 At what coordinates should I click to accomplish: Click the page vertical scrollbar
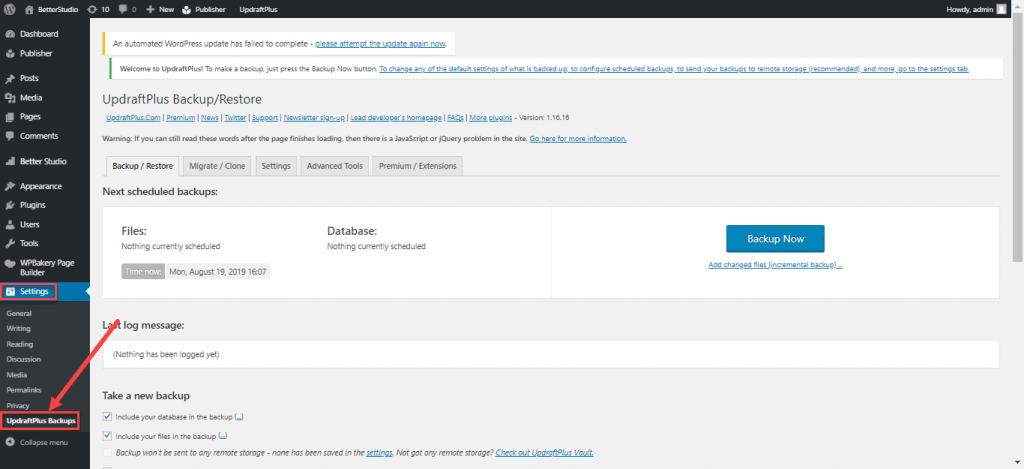tap(1017, 137)
